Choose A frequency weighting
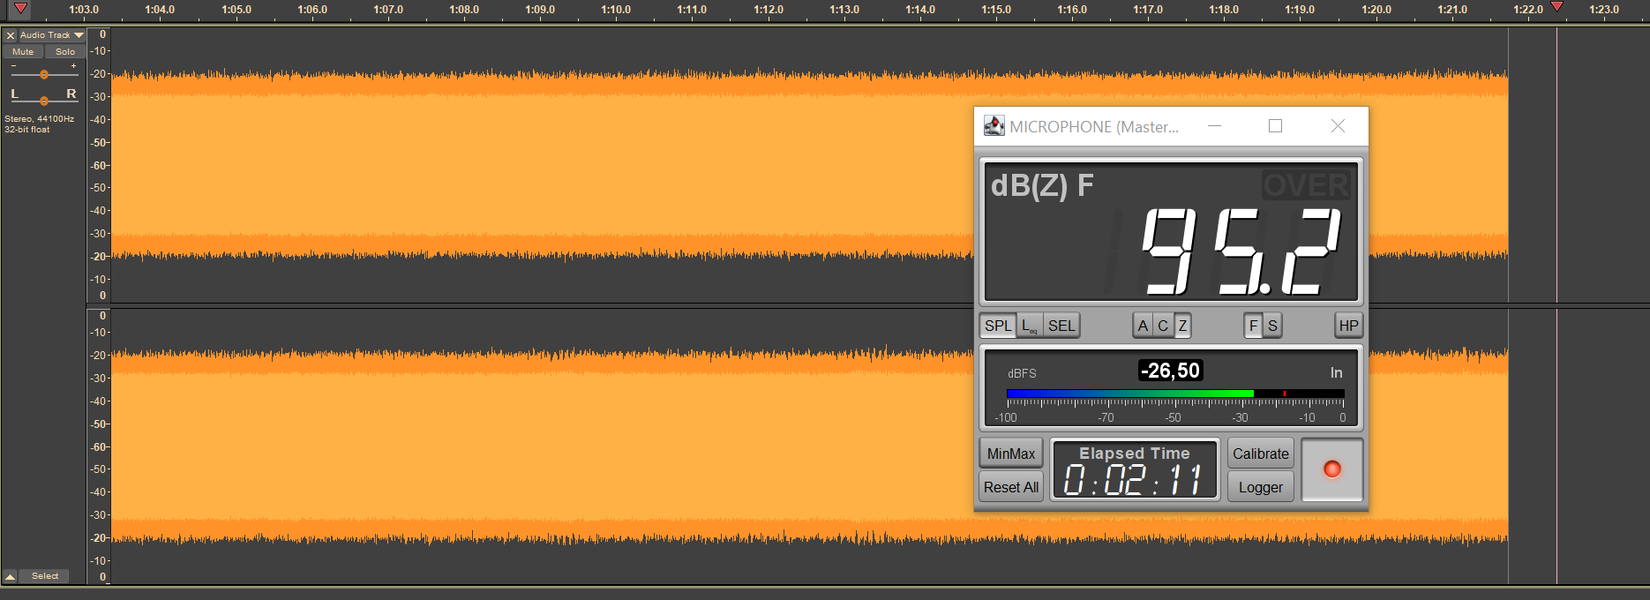The height and width of the screenshot is (600, 1650). pyautogui.click(x=1143, y=326)
